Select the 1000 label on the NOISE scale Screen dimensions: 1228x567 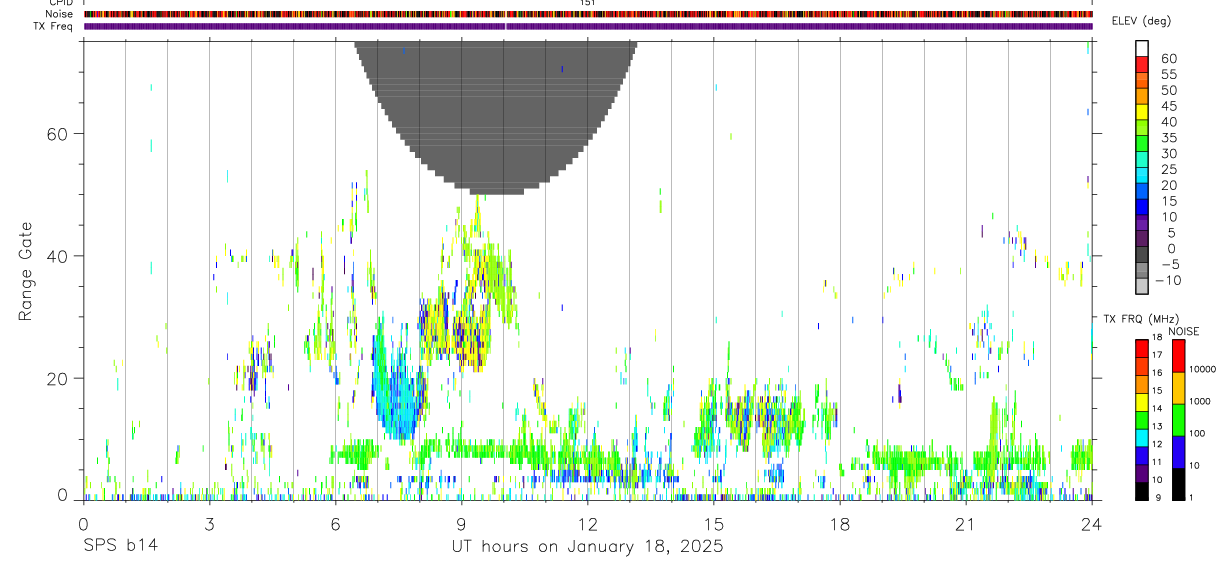1199,402
